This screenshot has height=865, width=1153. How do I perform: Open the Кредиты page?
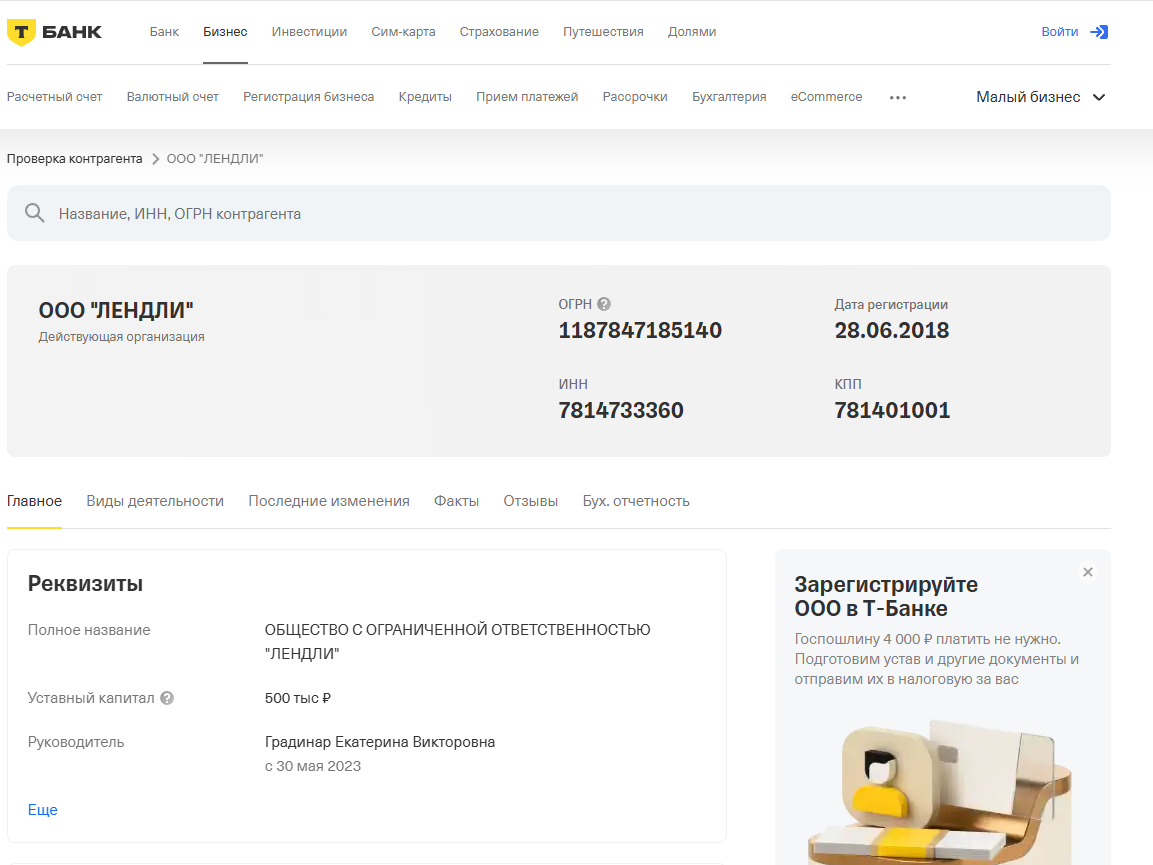click(425, 96)
